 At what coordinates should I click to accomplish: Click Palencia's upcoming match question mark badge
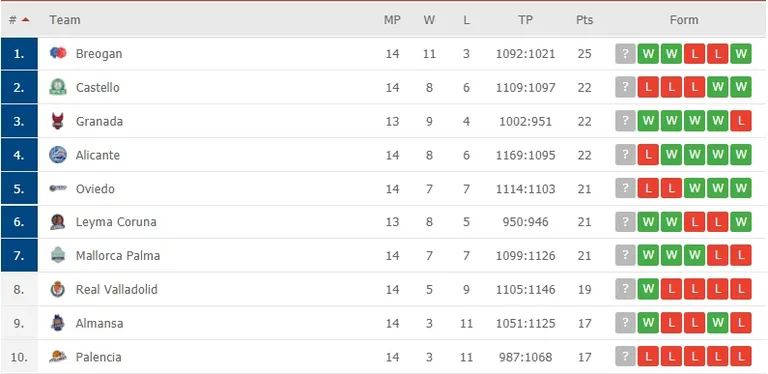coord(625,357)
